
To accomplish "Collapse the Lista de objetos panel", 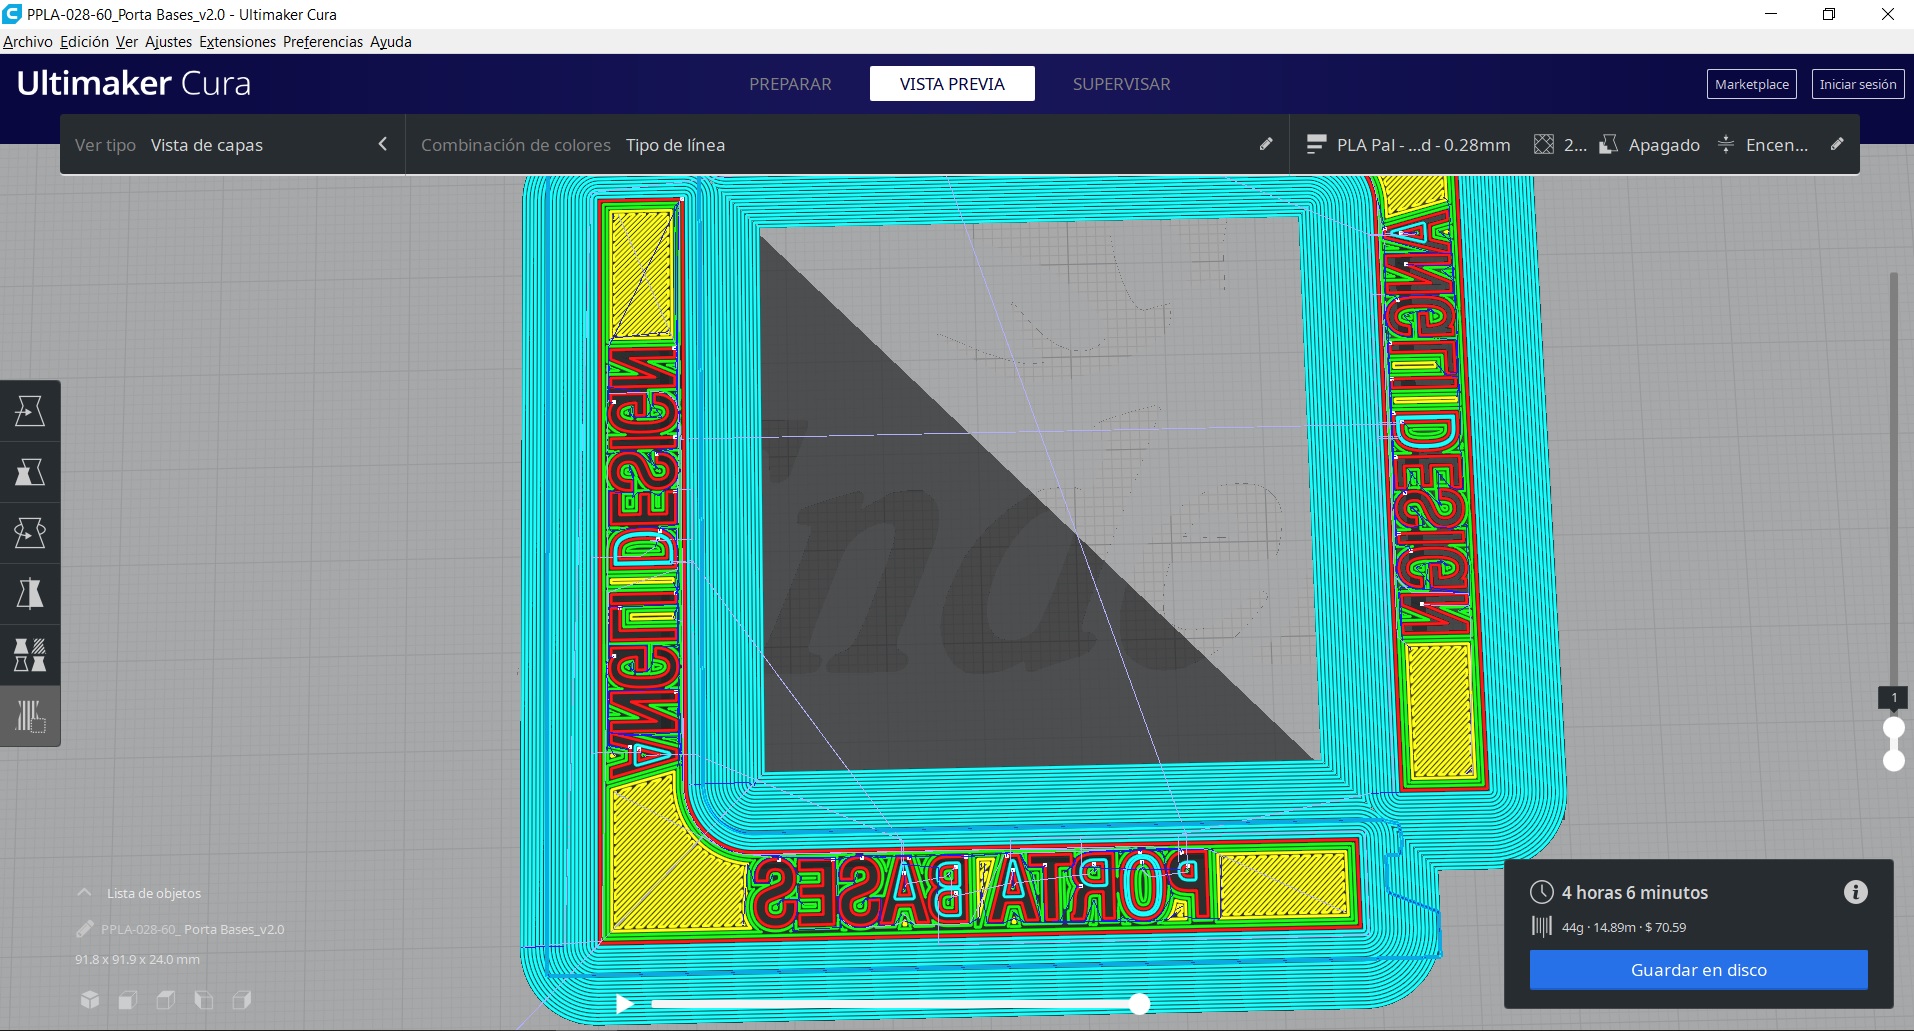I will [84, 893].
